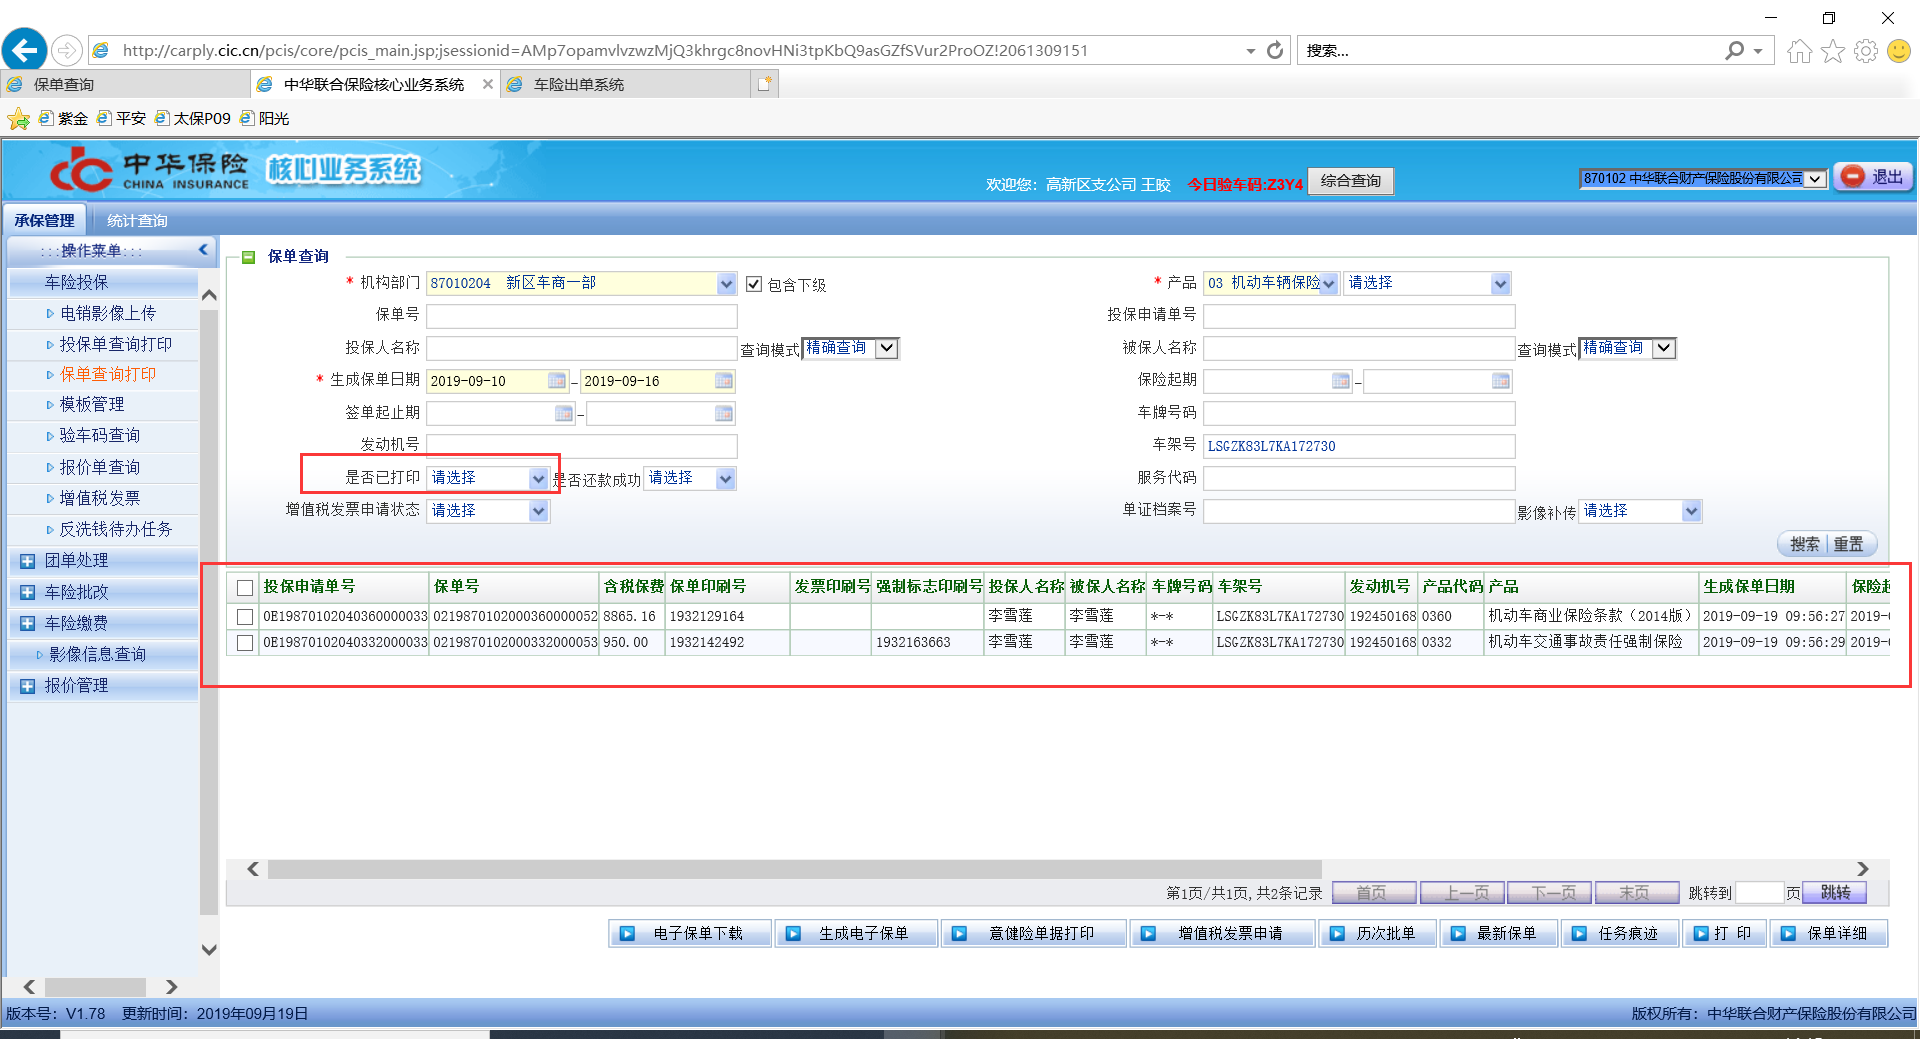The height and width of the screenshot is (1039, 1920).
Task: Click the 综合查询 button
Action: (x=1351, y=181)
